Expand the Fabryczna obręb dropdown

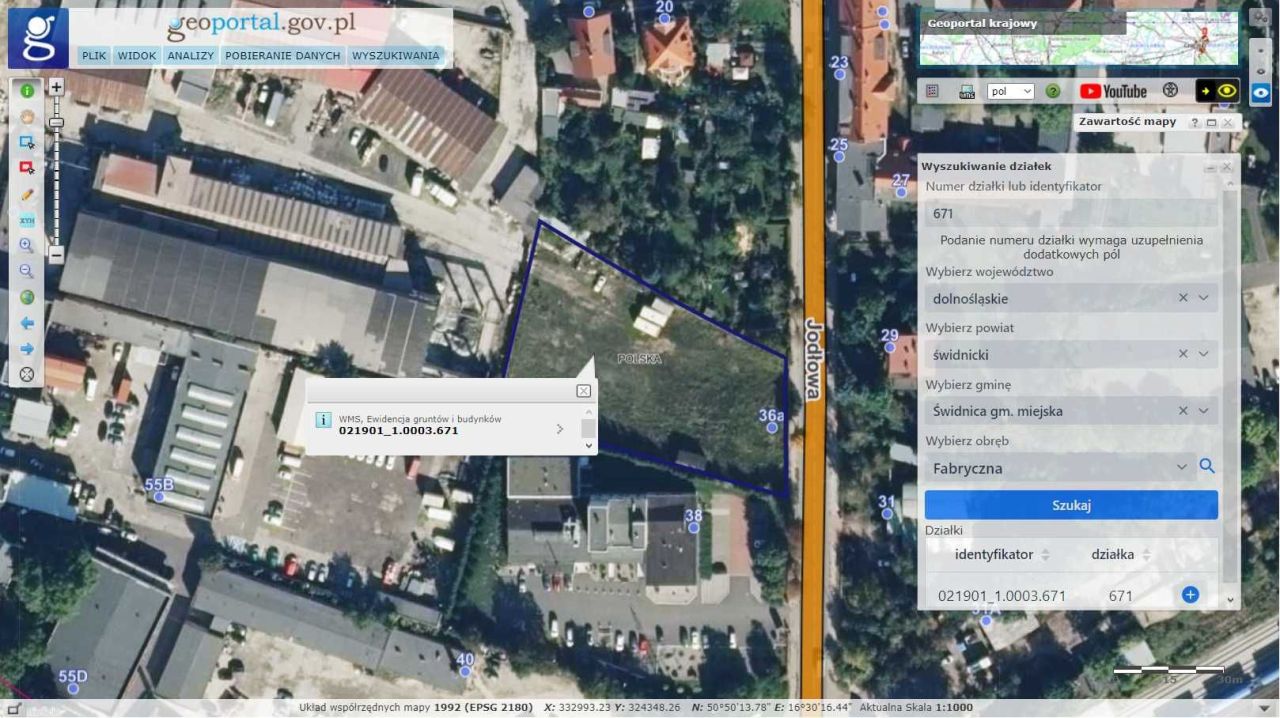click(1181, 467)
